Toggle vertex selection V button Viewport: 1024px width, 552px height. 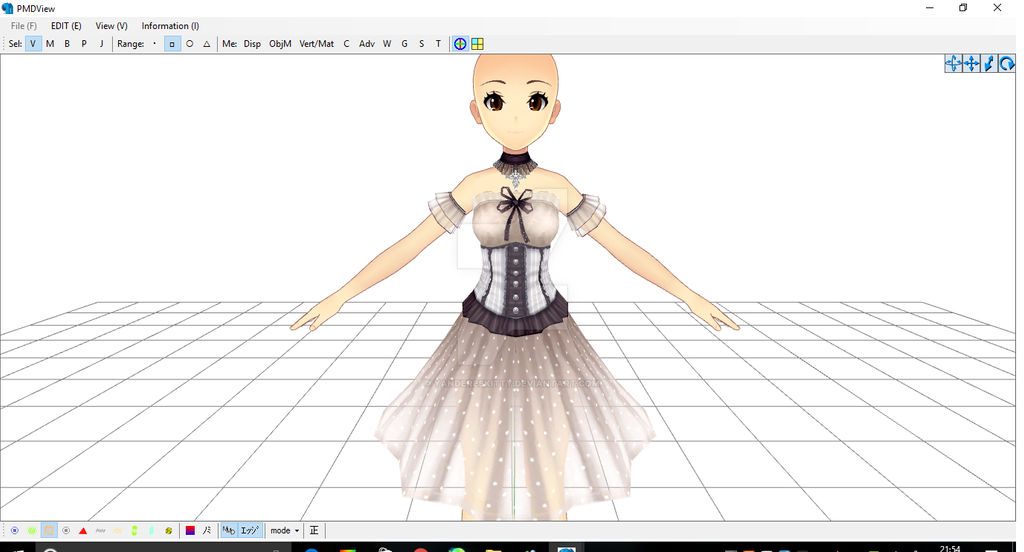33,44
